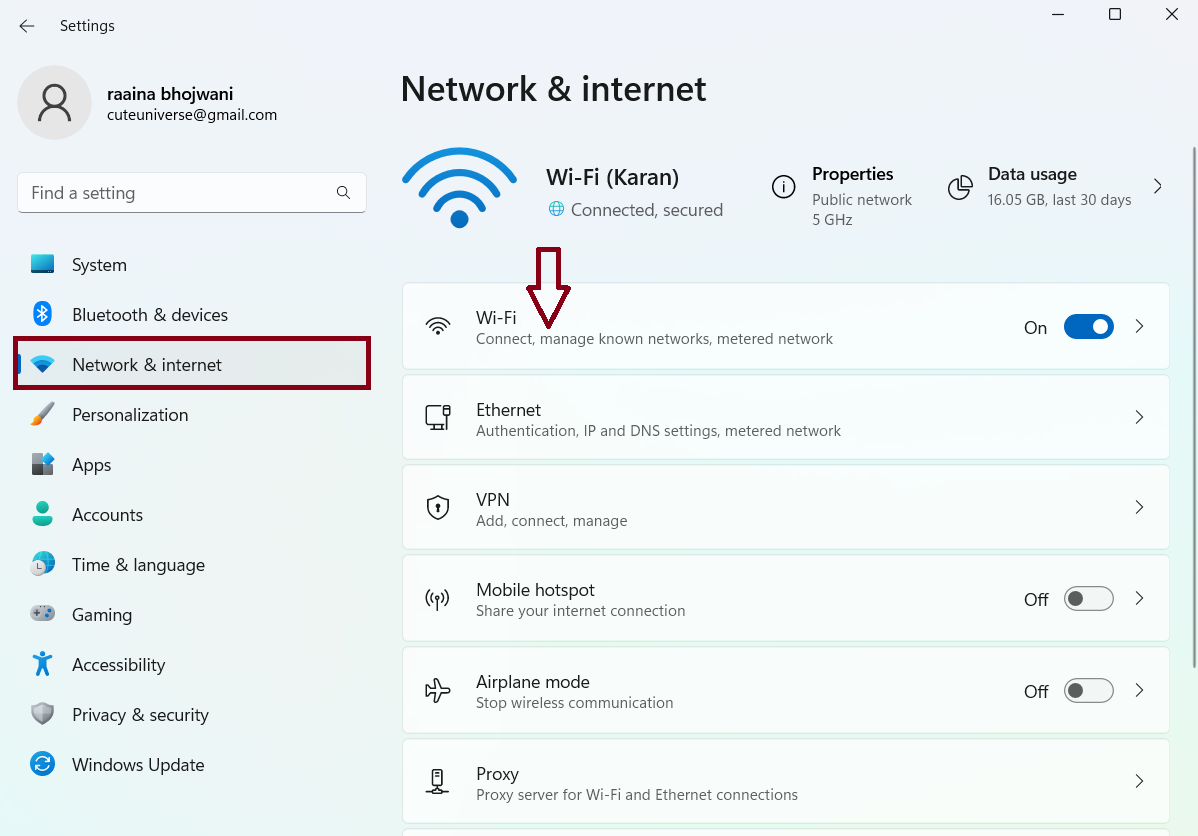Click the back arrow in Settings
The width and height of the screenshot is (1198, 836).
click(27, 26)
